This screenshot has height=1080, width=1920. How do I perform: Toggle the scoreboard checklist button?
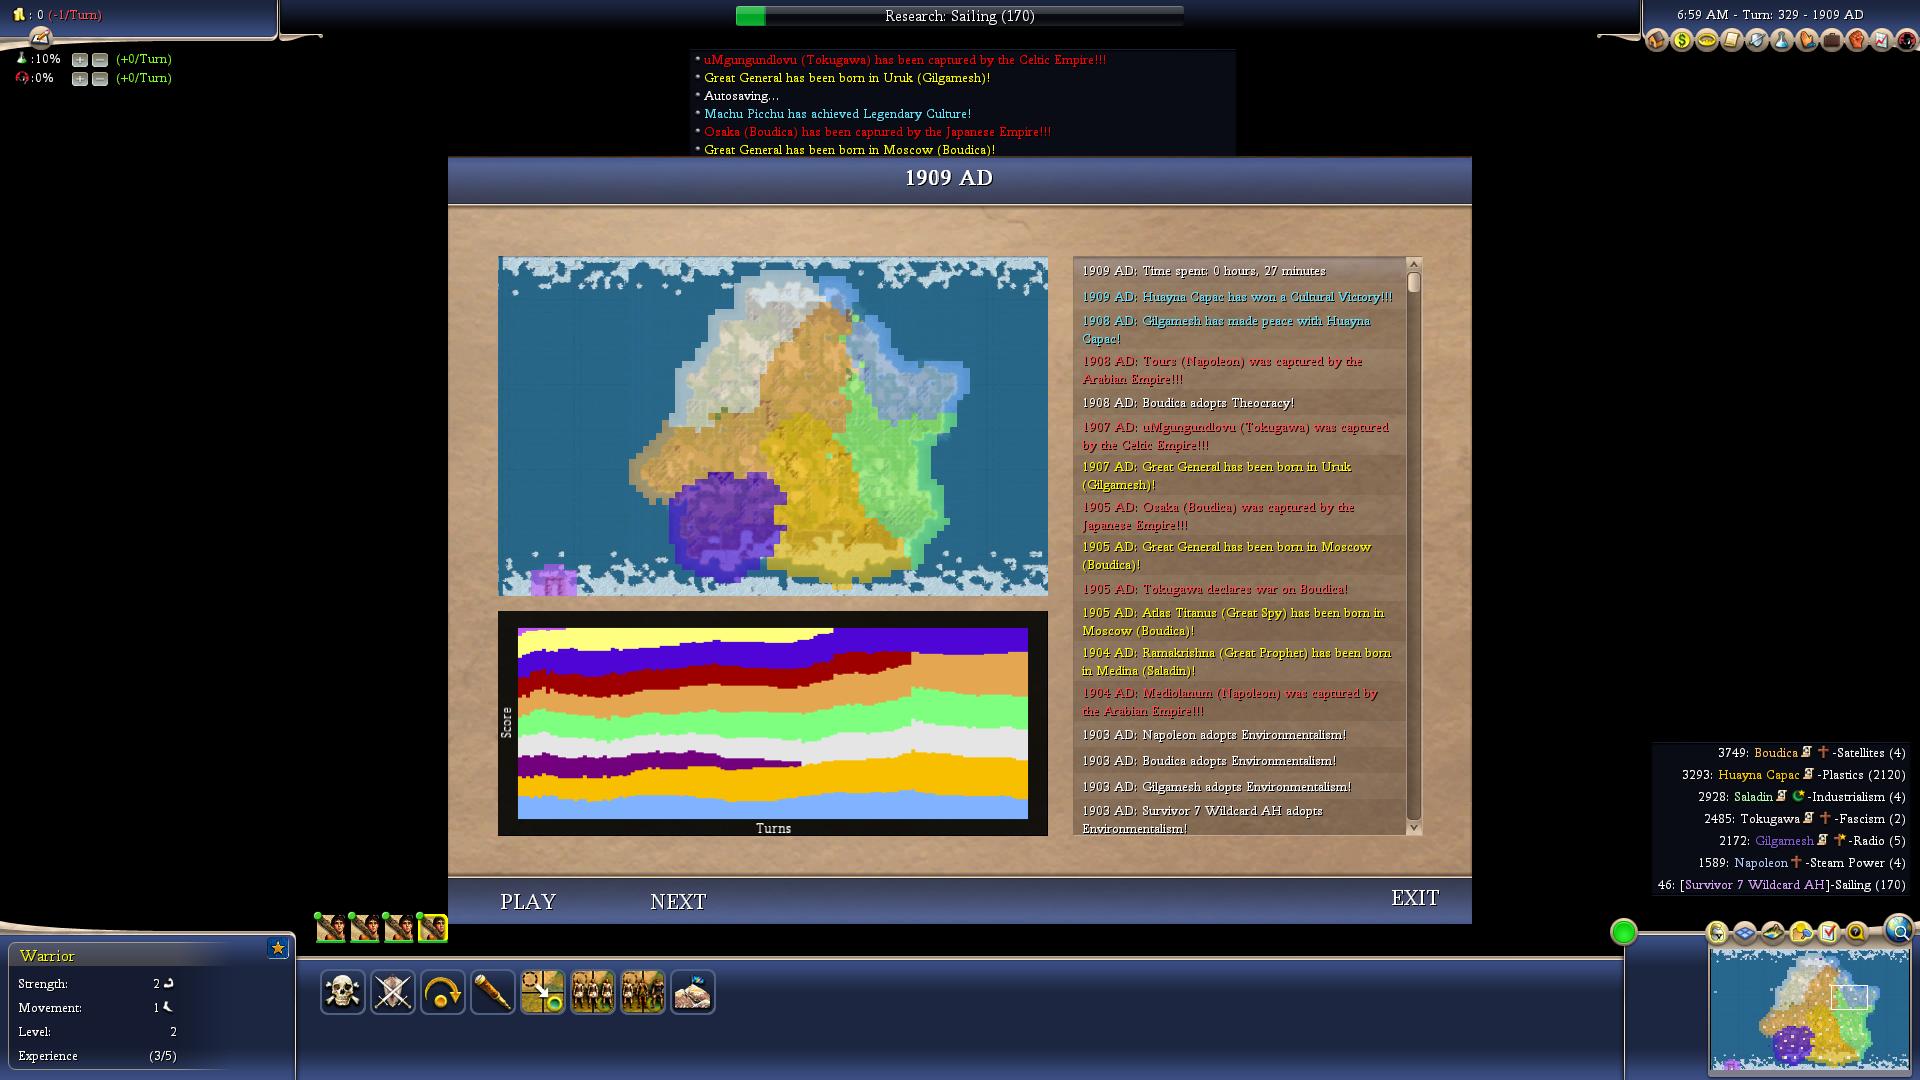coord(1829,933)
